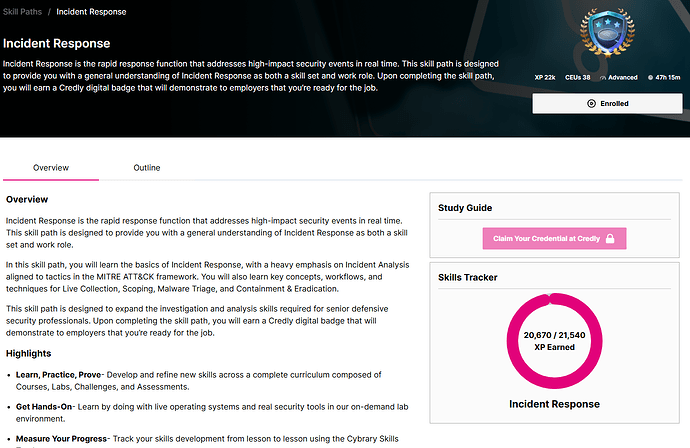690x448 pixels.
Task: Click the Highlights section heading
Action: pos(34,353)
